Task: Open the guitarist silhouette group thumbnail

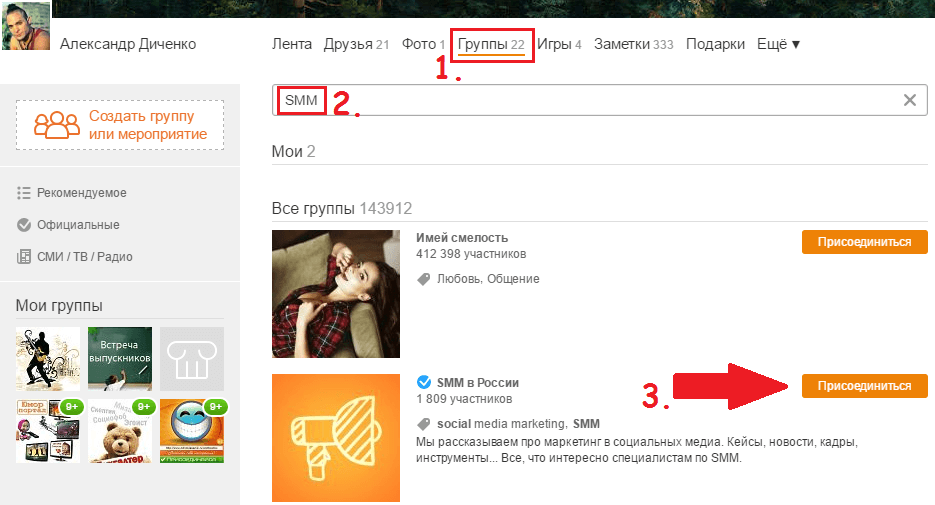Action: pos(48,359)
